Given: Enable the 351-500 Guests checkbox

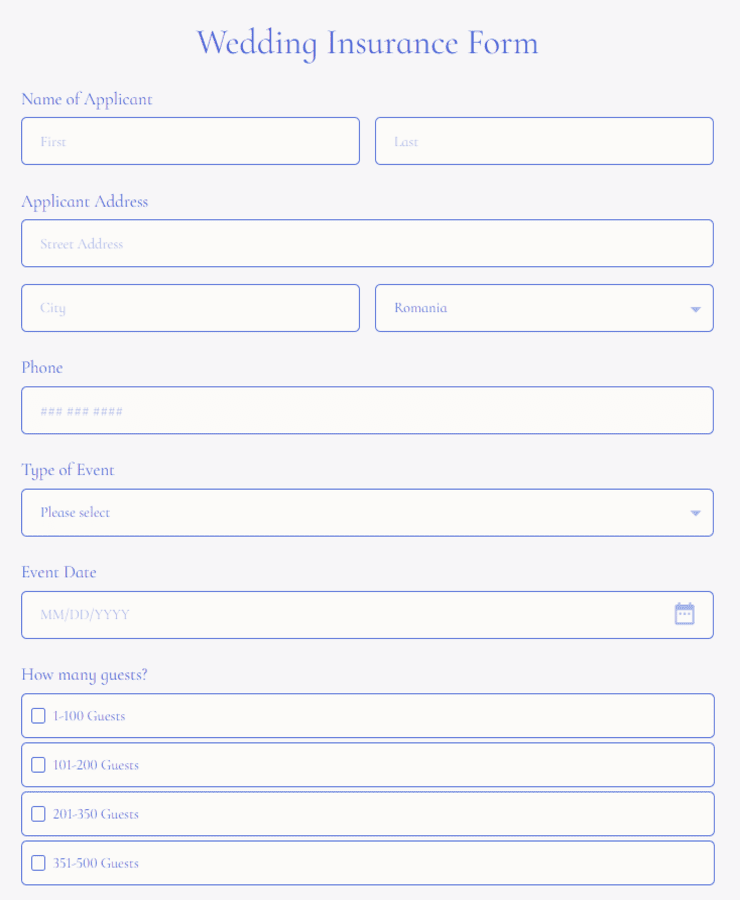Looking at the screenshot, I should coord(38,863).
